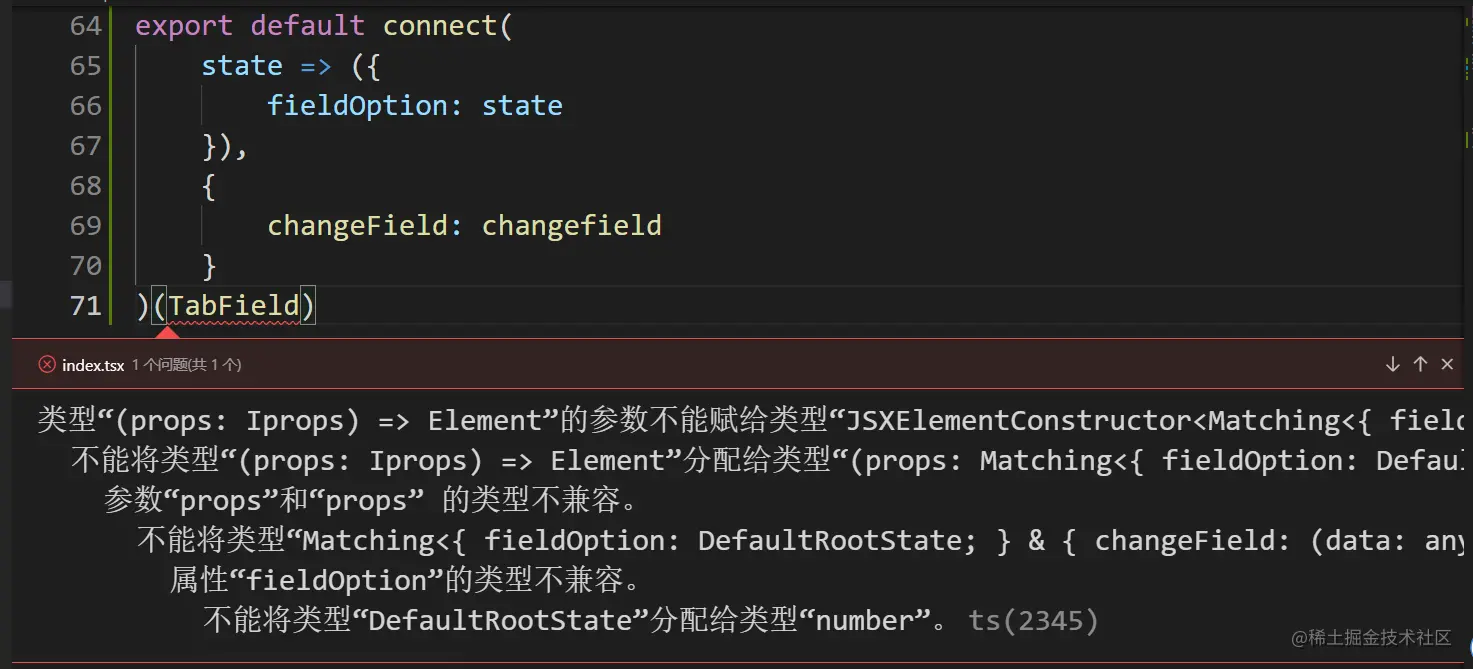Click line number 68 in the gutter
Screen dimensions: 1473x669
86,186
